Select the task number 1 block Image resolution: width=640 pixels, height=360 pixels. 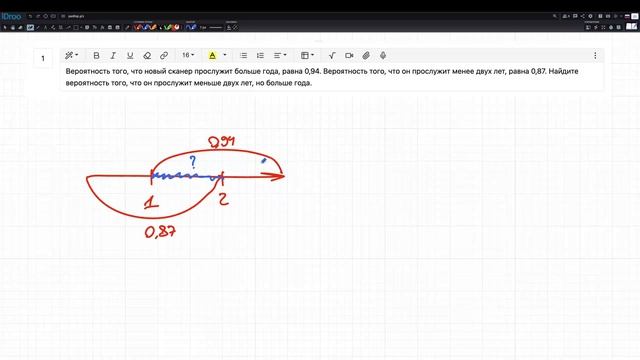coord(43,58)
